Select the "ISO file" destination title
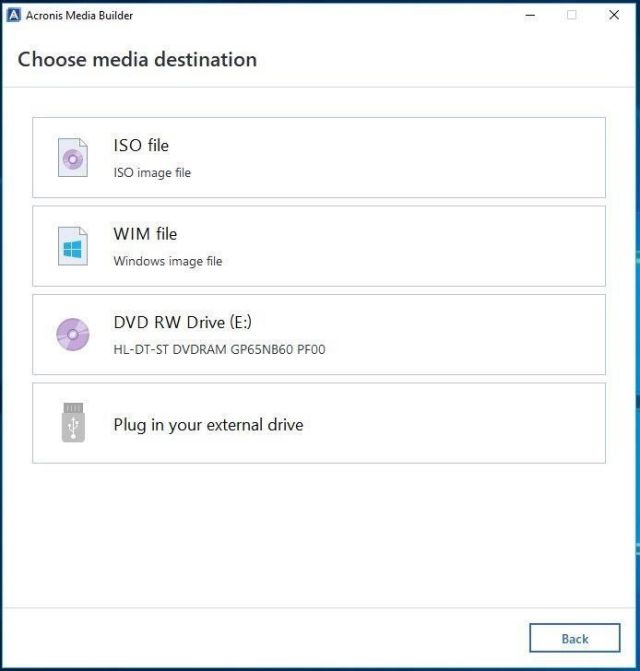Screen dimensions: 640x671 tap(141, 146)
